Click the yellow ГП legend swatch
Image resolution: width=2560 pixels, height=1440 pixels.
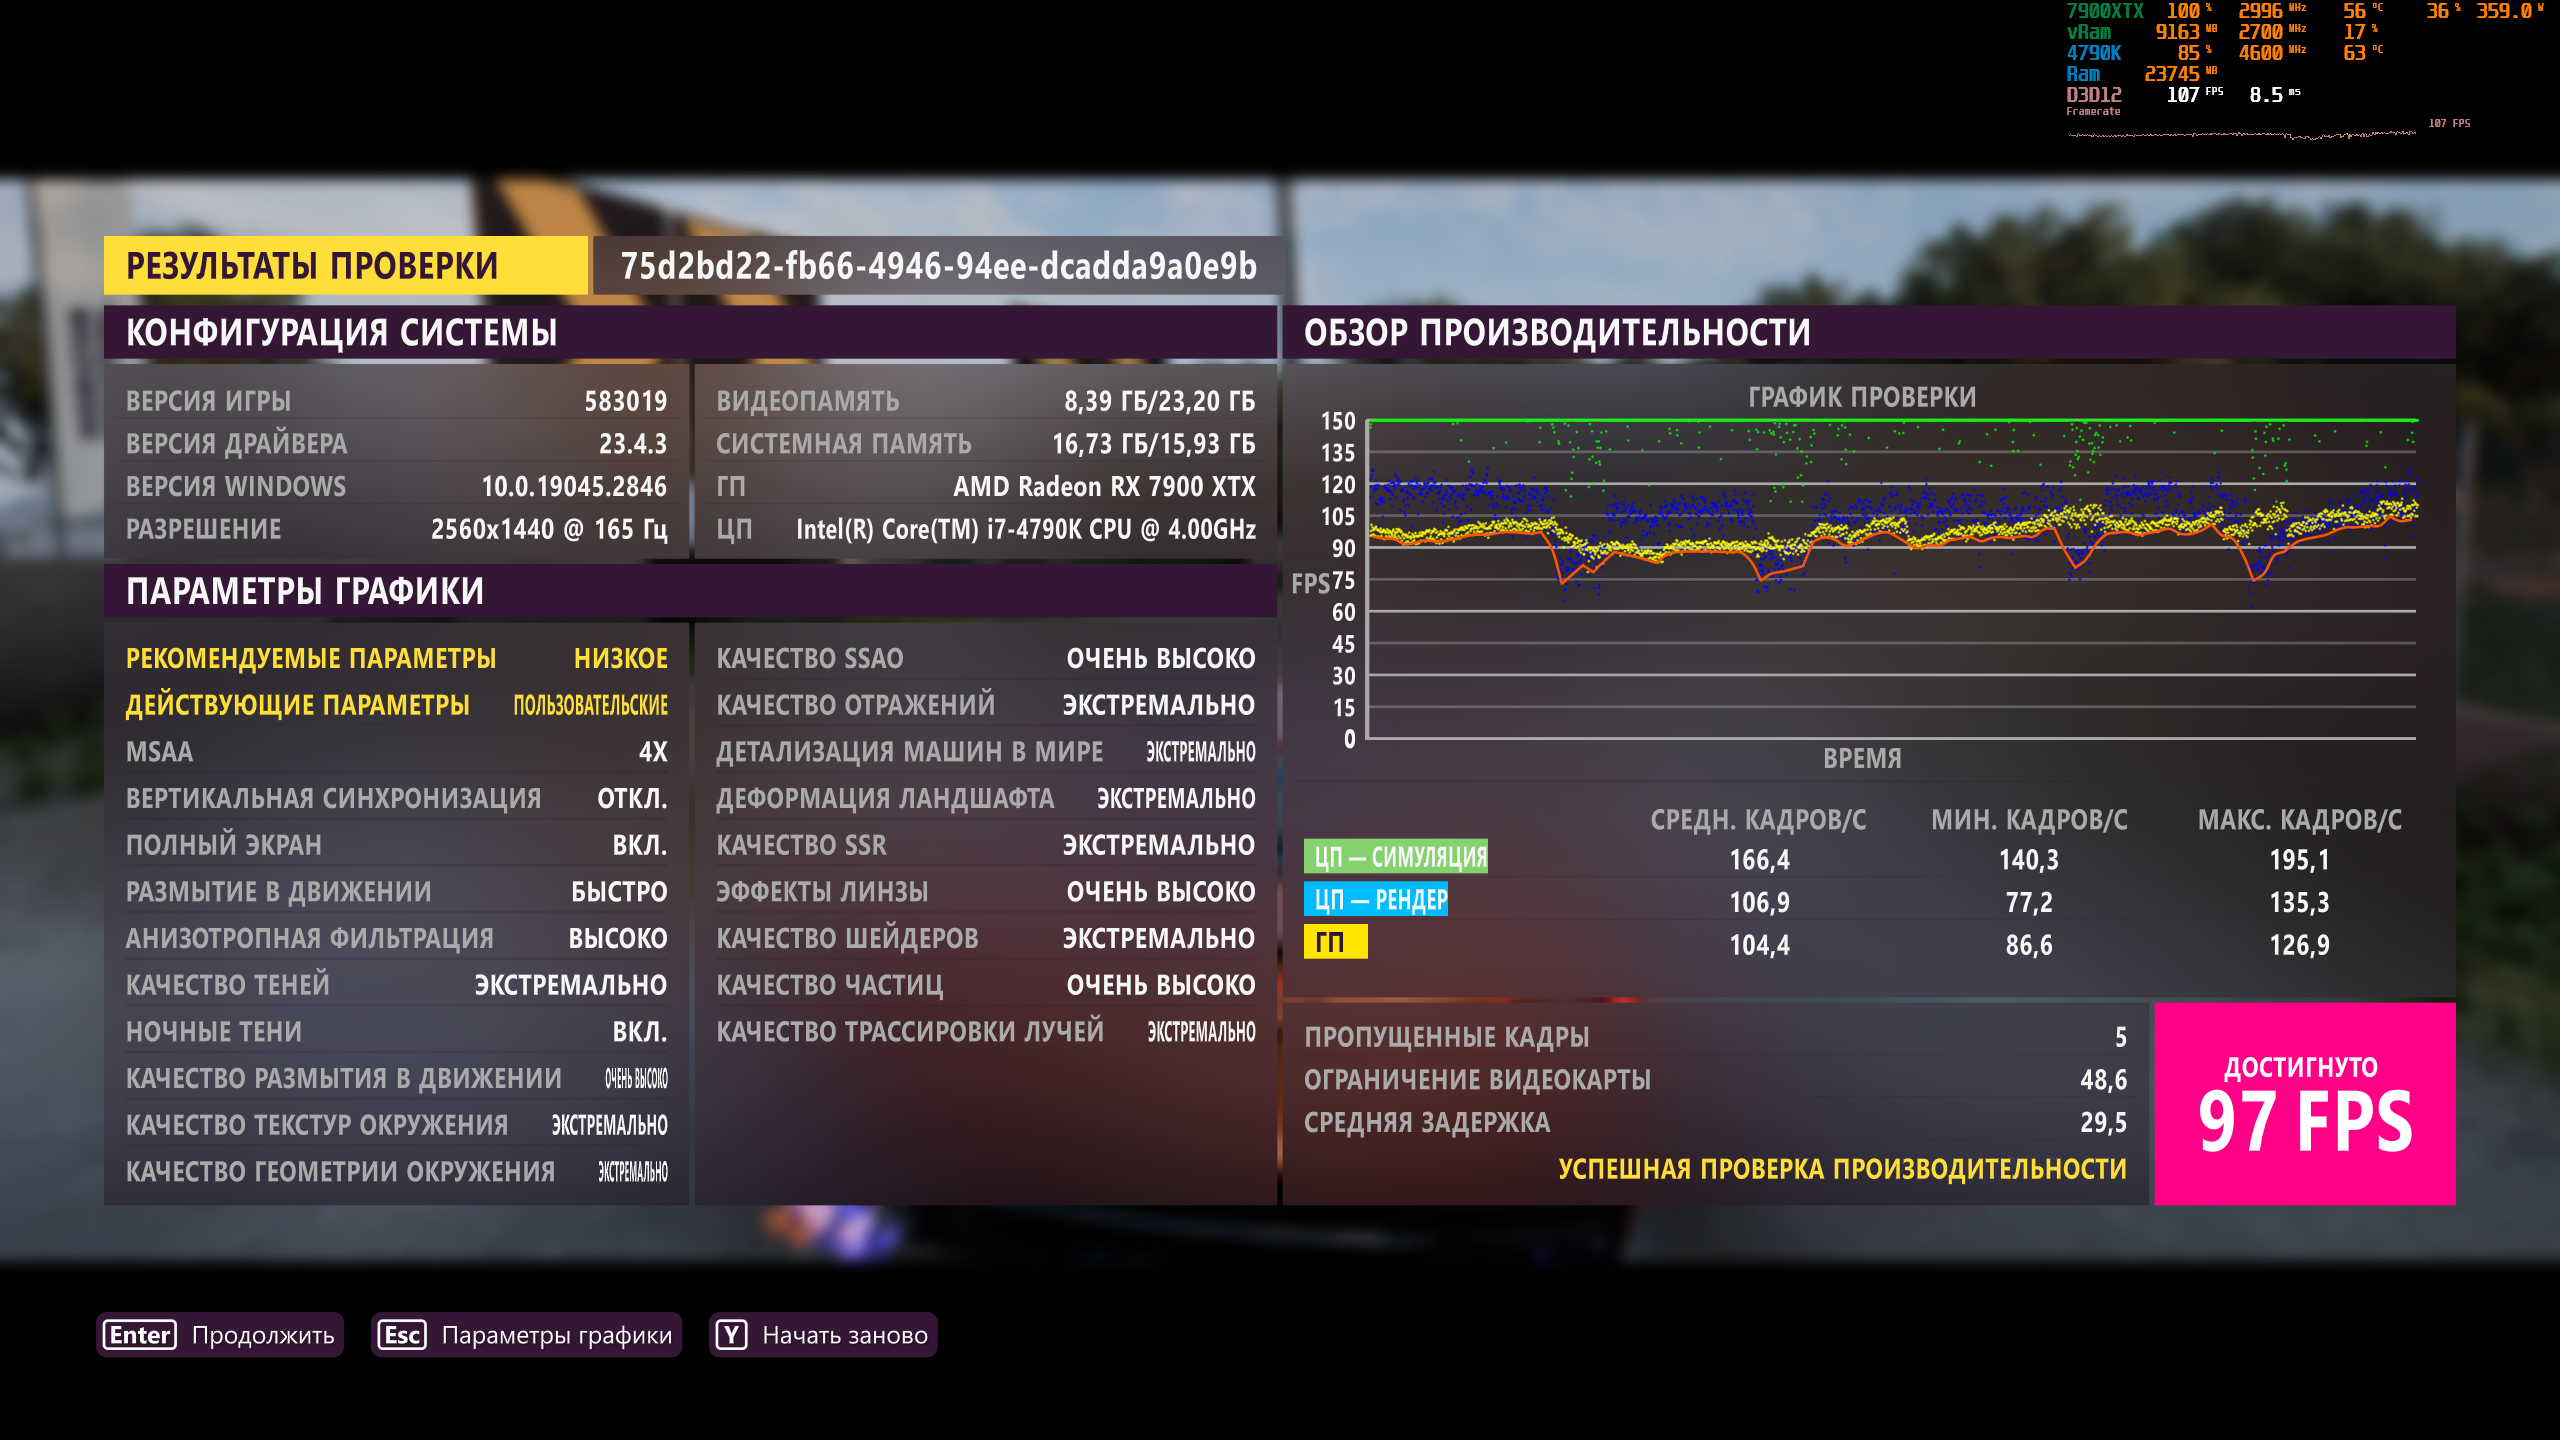(1334, 943)
